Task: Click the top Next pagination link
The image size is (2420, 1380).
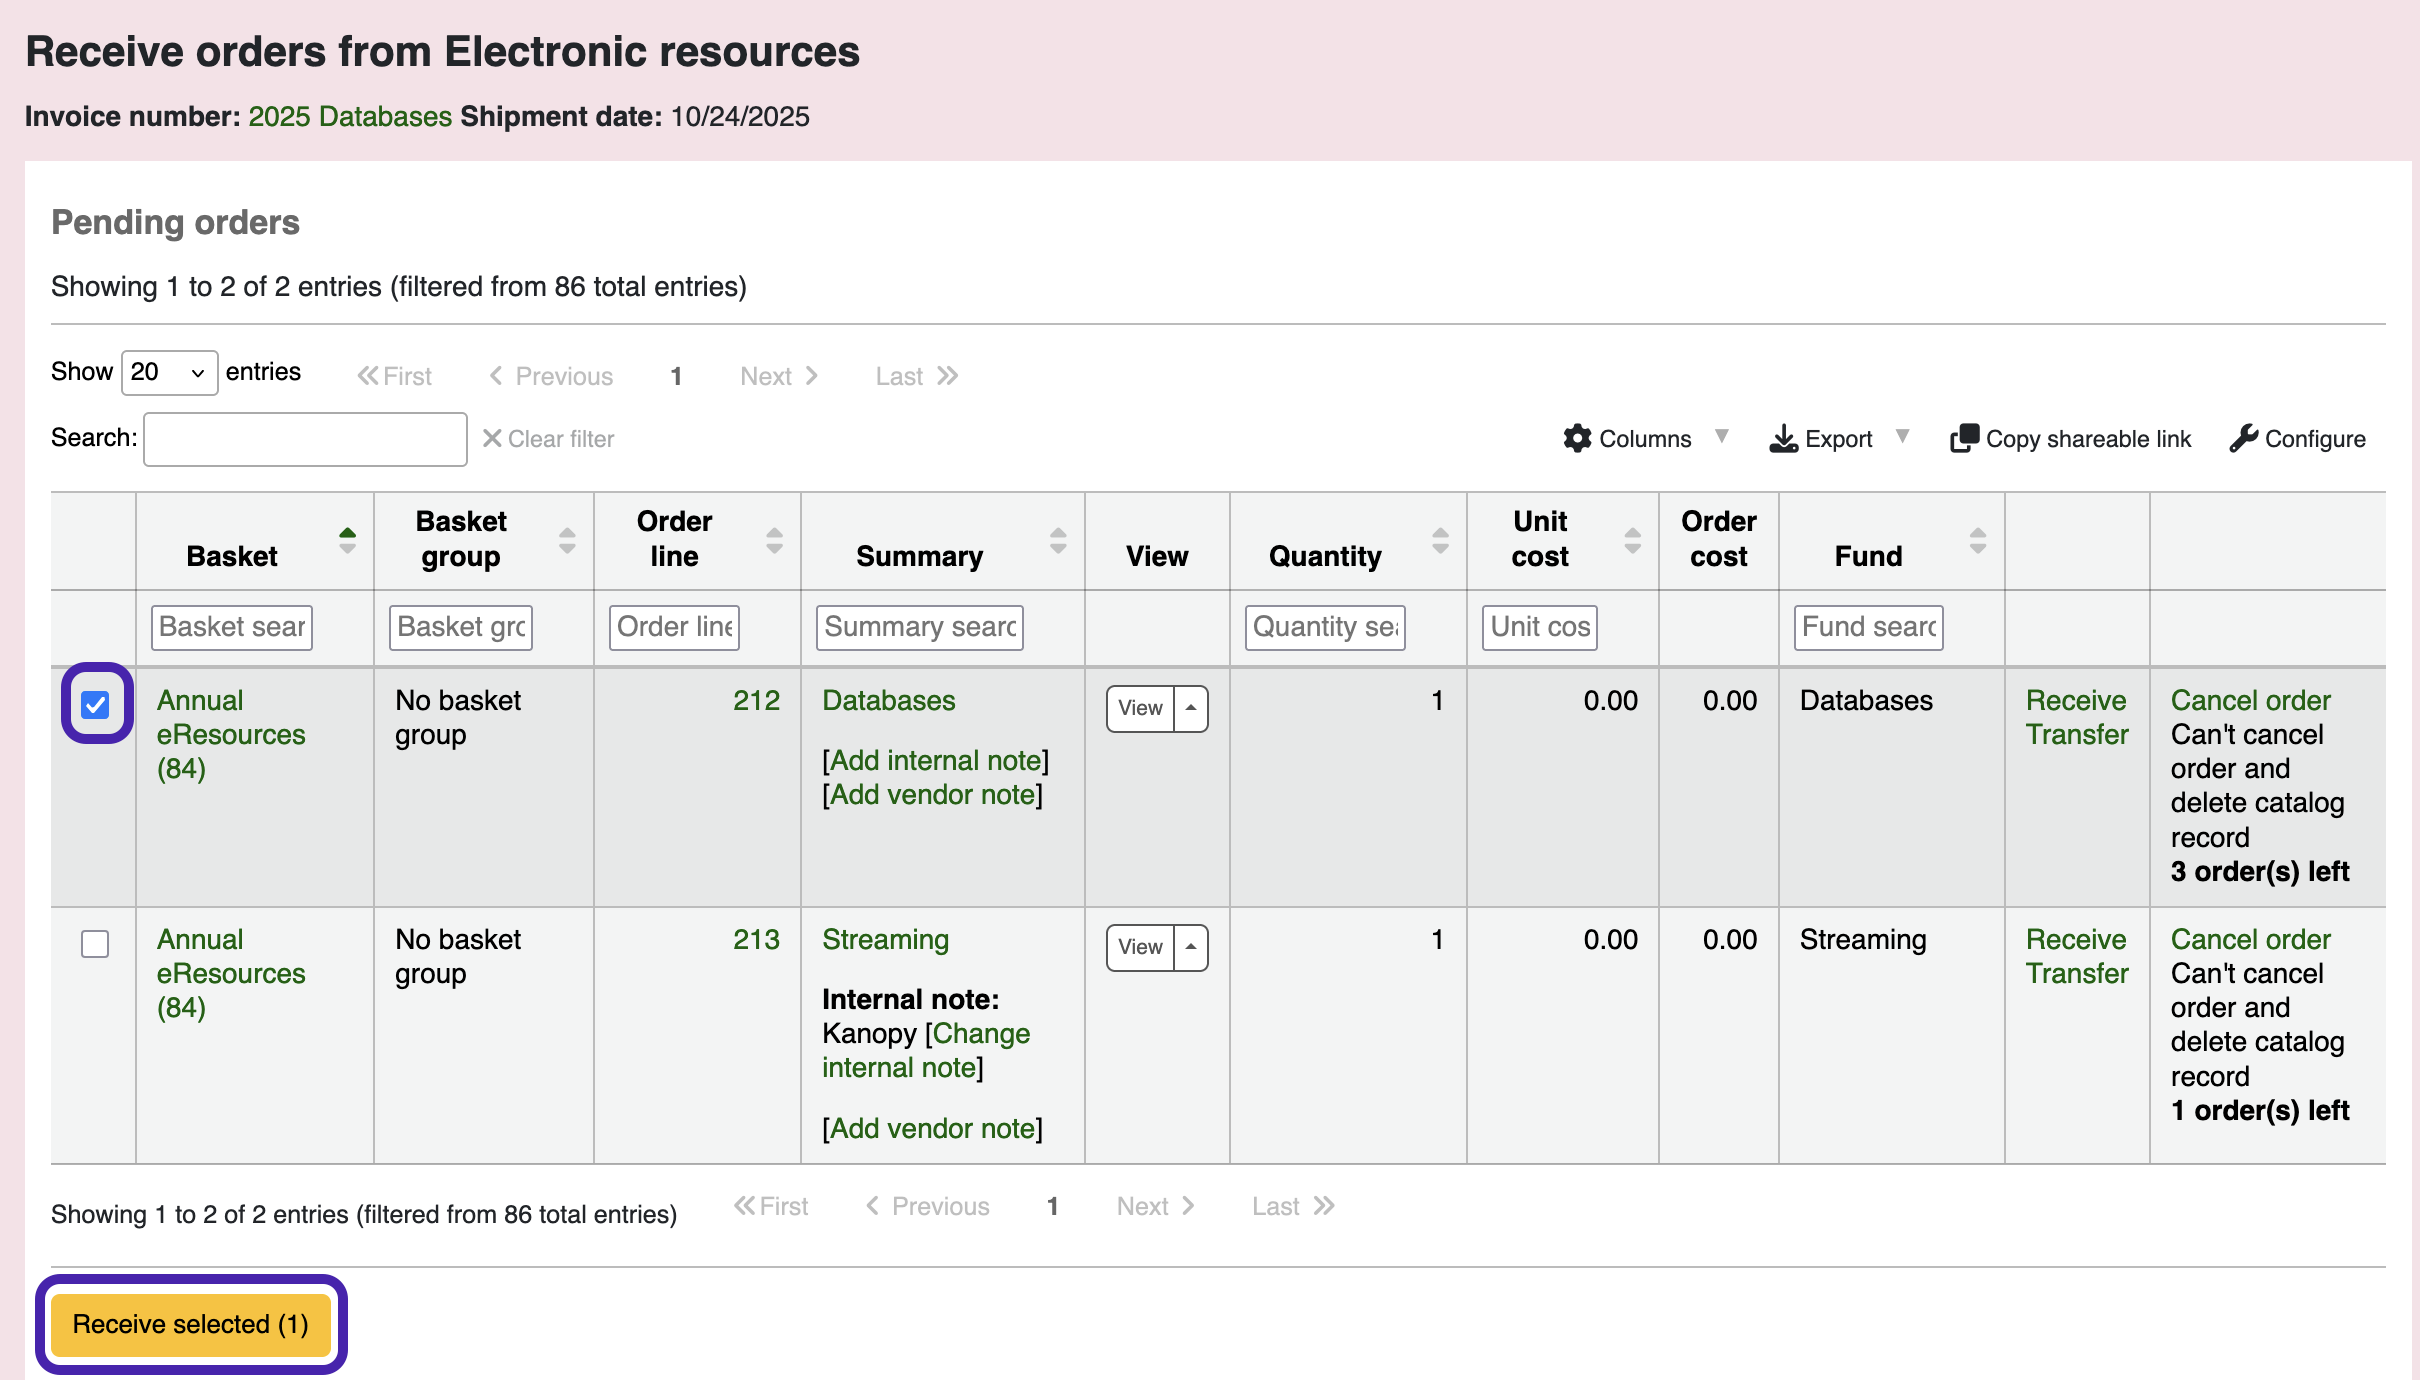Action: point(778,376)
